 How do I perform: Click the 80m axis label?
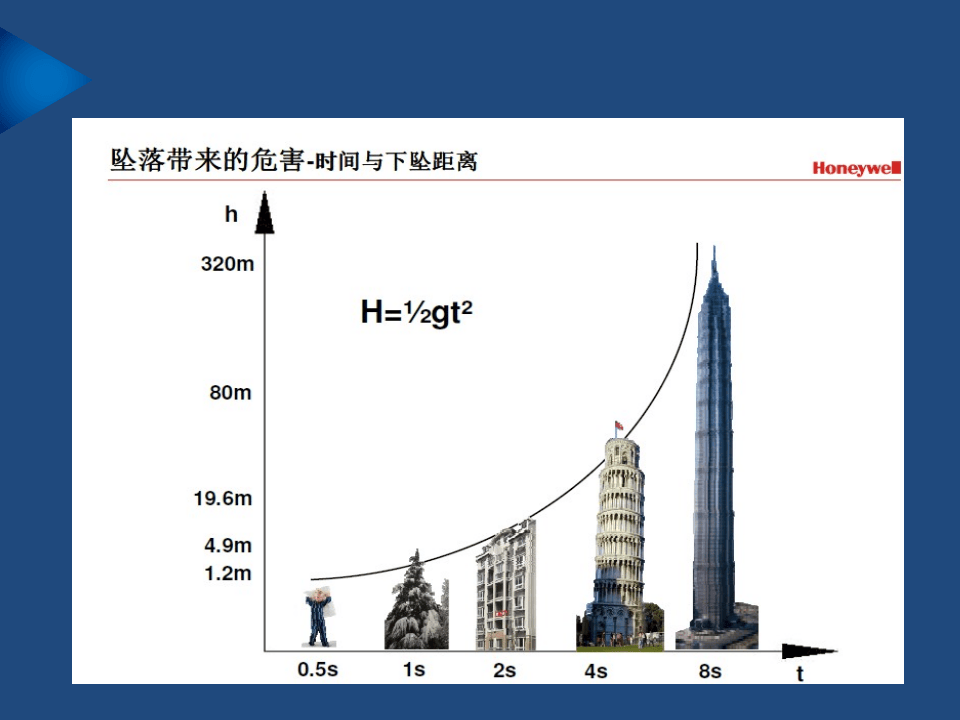(x=230, y=392)
